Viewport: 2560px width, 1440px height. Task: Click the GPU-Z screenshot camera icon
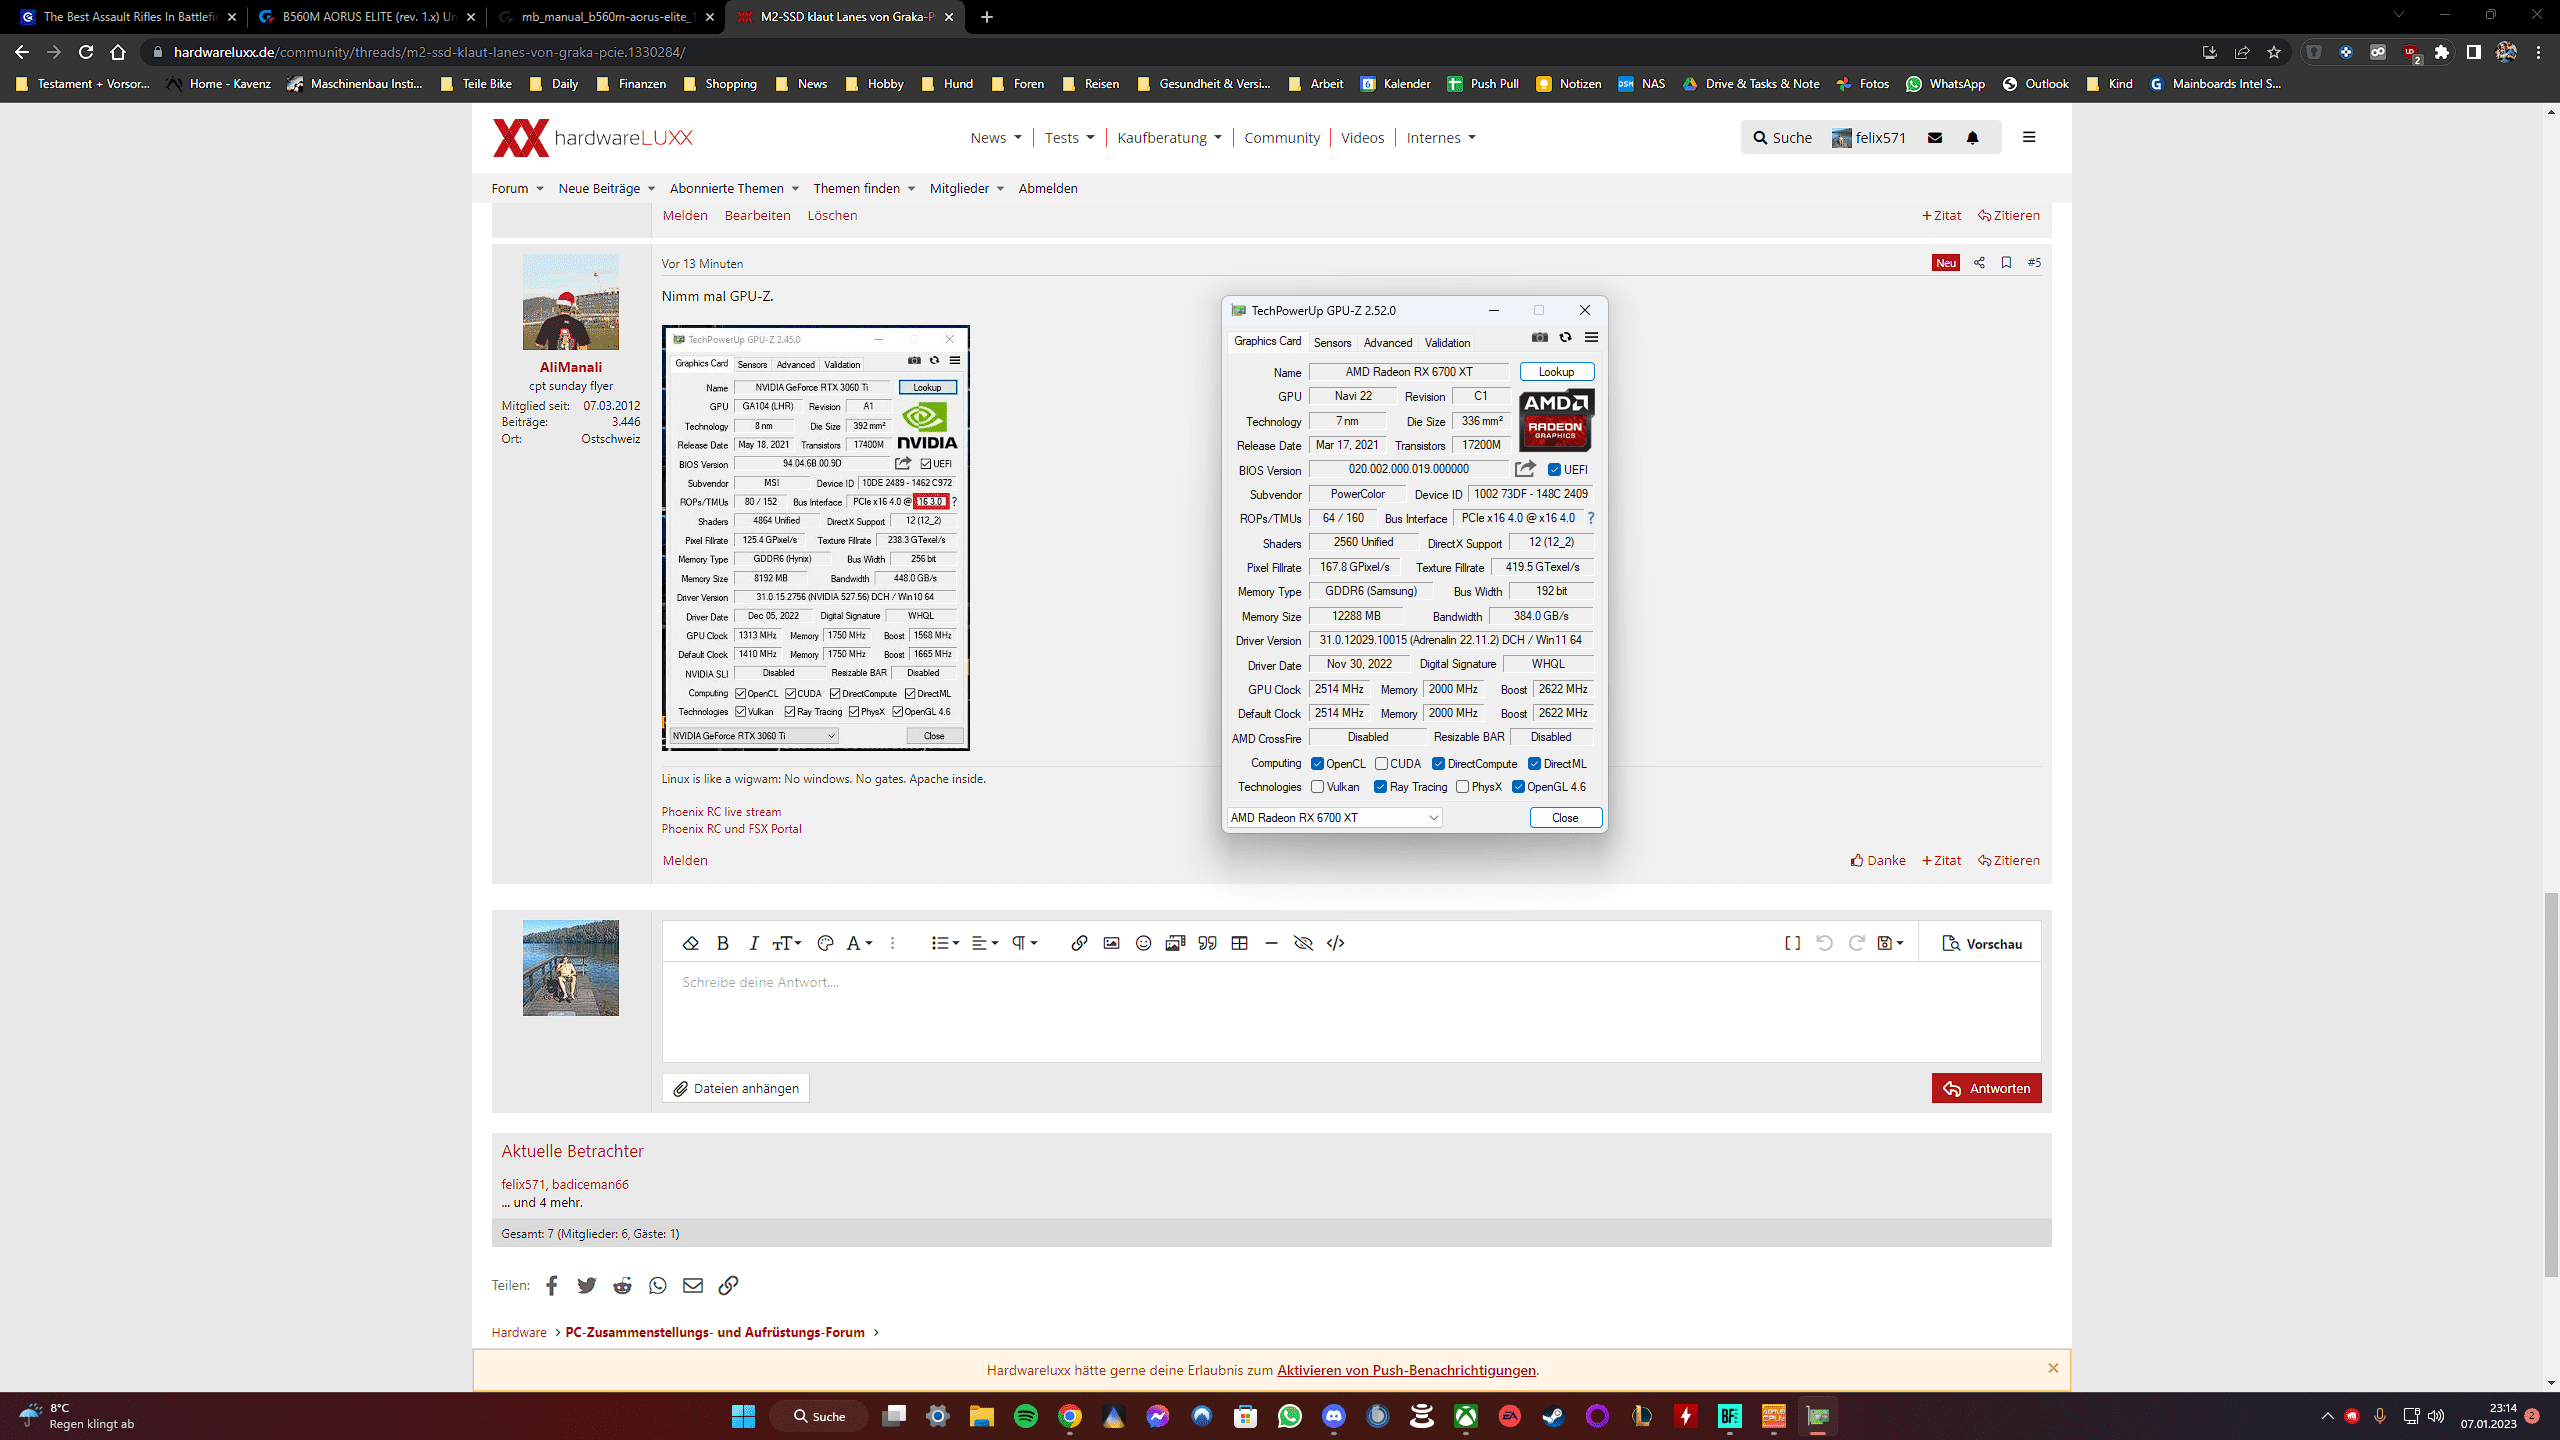1540,338
